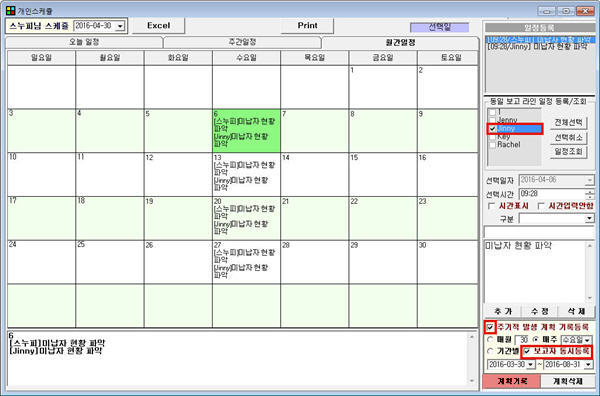
Task: Select the [09:28/Jinny] entry in 일정등록 list
Action: pos(537,47)
